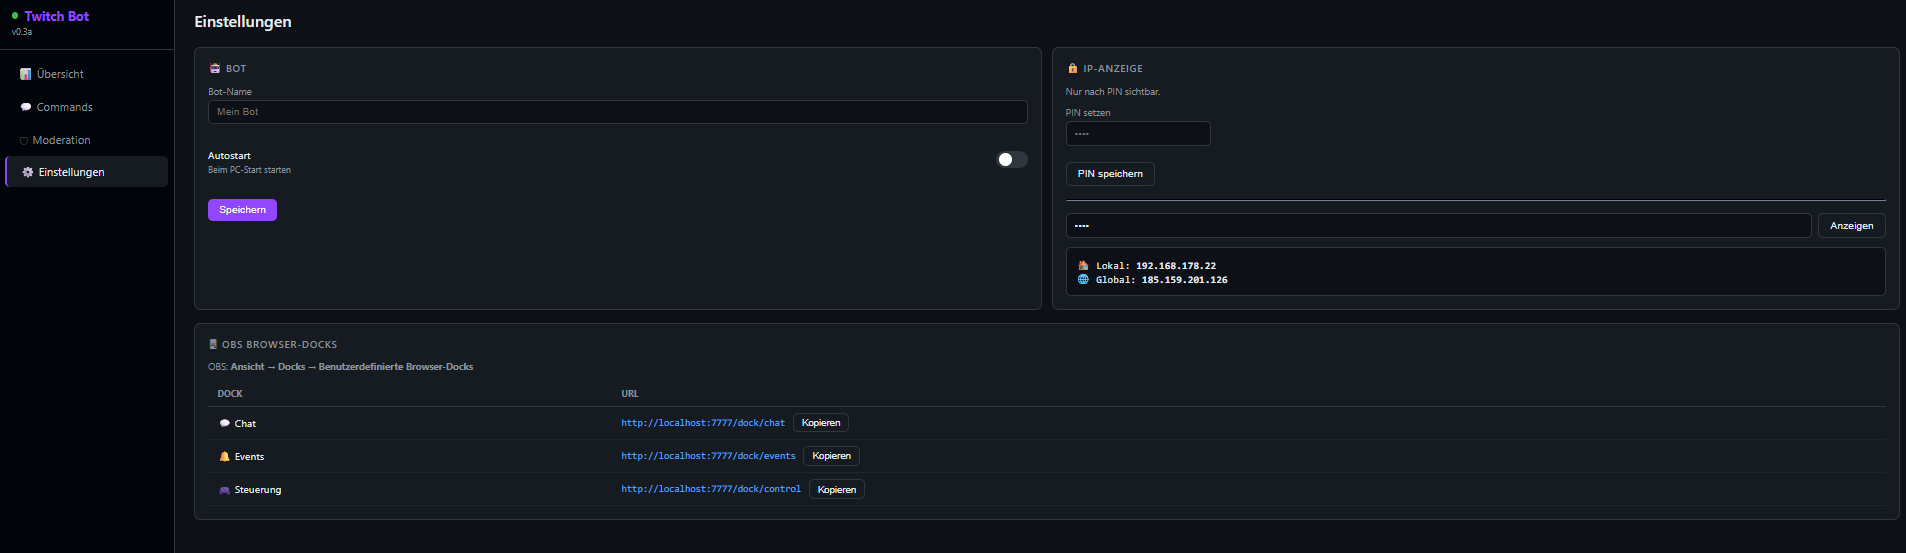The height and width of the screenshot is (553, 1906).
Task: Click the Einstellungen page heading
Action: tap(243, 22)
